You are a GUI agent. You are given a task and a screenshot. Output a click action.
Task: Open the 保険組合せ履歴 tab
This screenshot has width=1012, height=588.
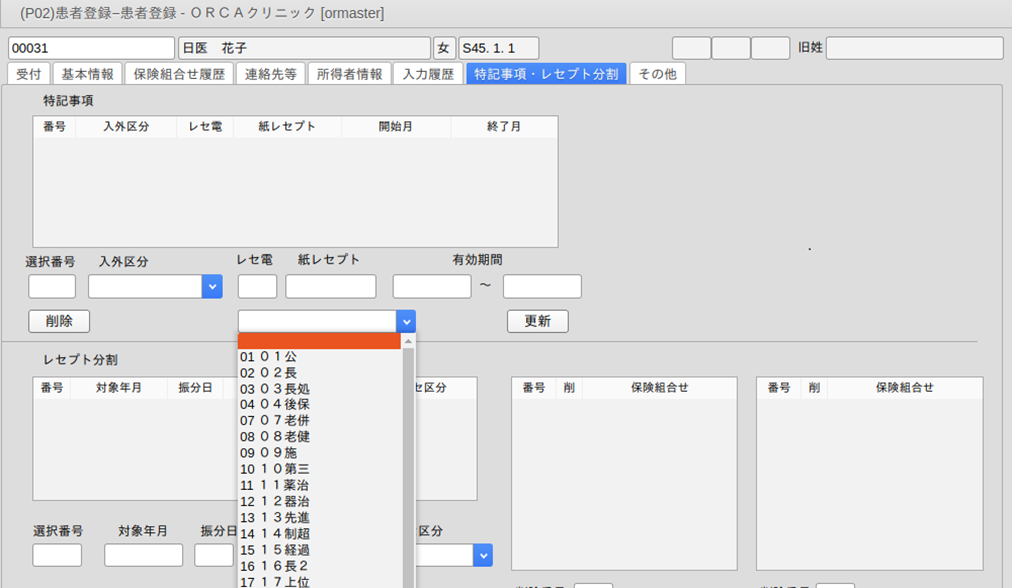[179, 74]
